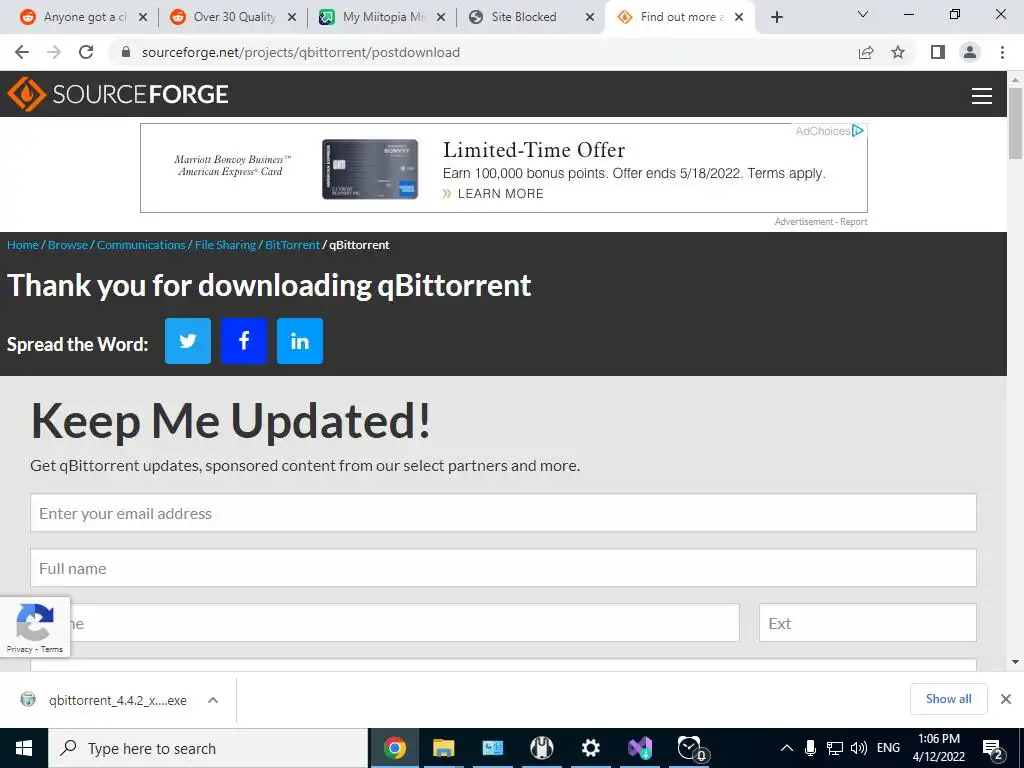Click the Home breadcrumb link
The width and height of the screenshot is (1024, 768).
point(23,245)
